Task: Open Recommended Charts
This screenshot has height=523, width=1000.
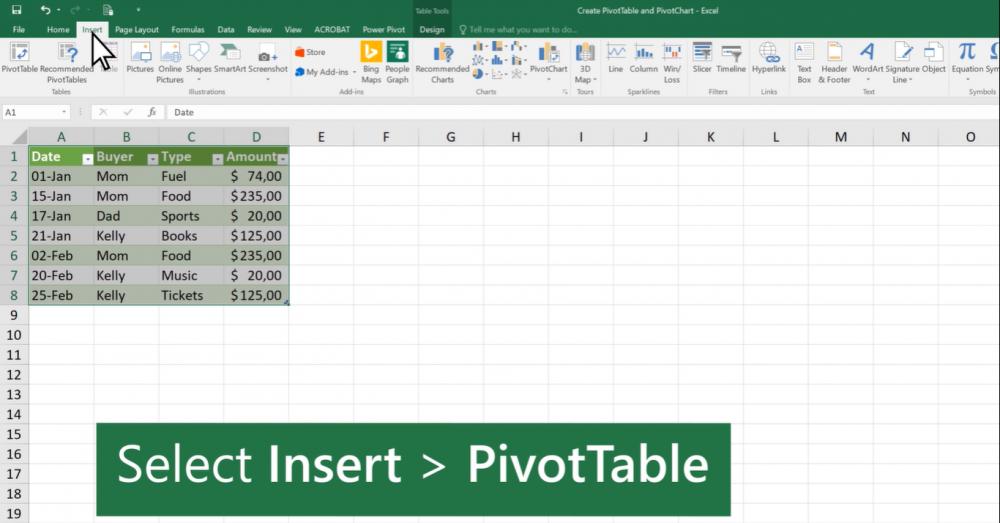Action: click(x=442, y=63)
